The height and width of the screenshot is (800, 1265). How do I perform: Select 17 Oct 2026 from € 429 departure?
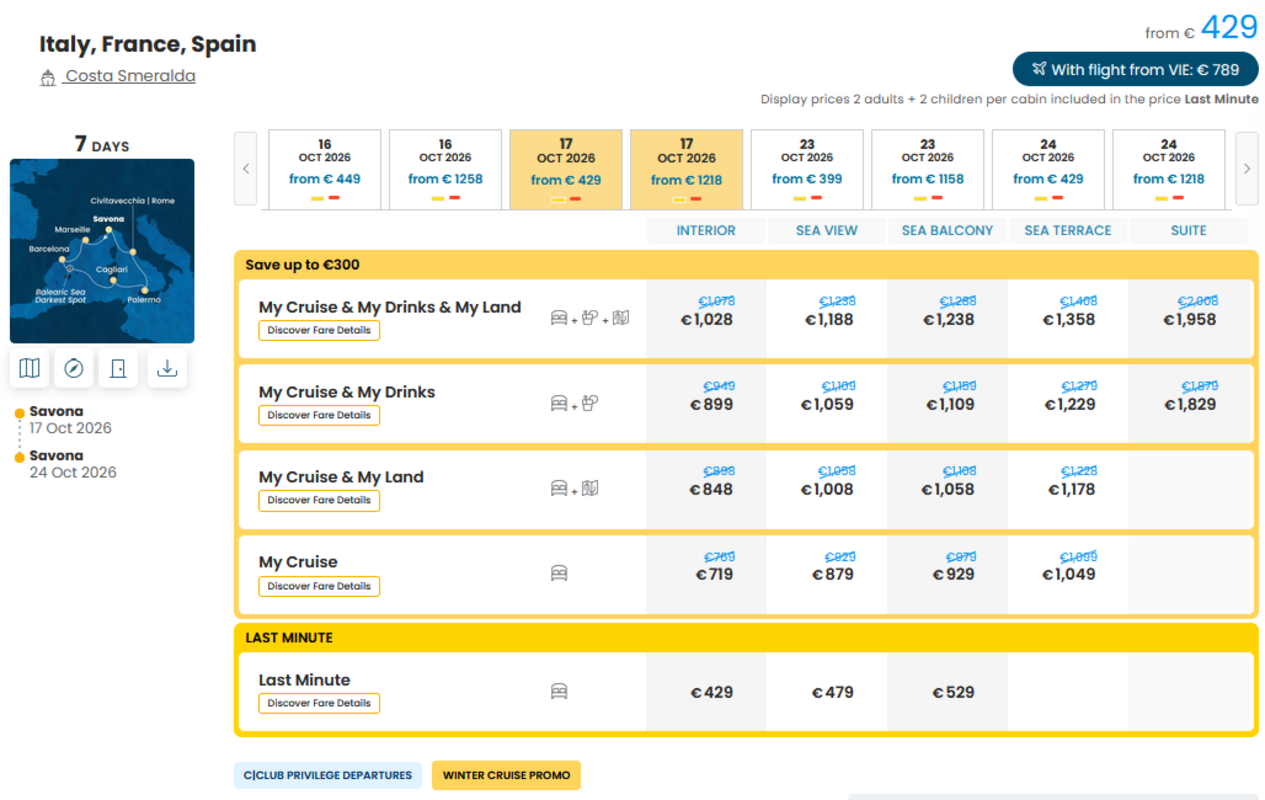[566, 169]
